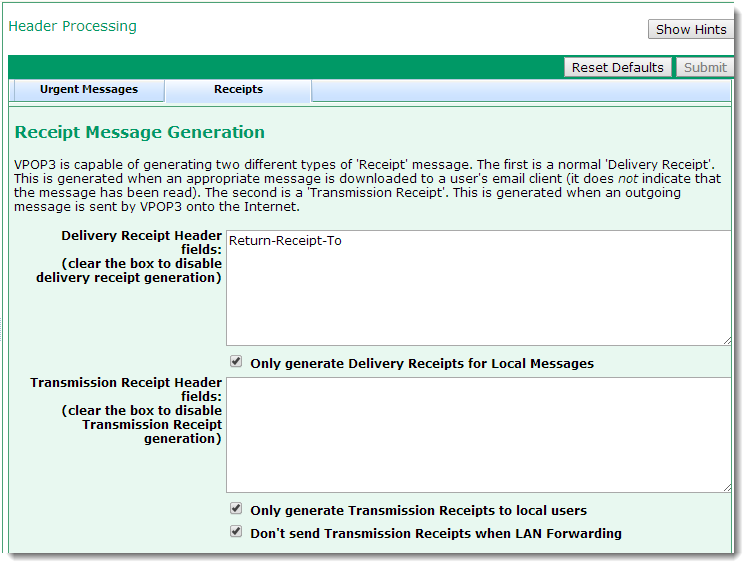Click the 'Transmission Receipt Header fields' field label

click(x=126, y=410)
